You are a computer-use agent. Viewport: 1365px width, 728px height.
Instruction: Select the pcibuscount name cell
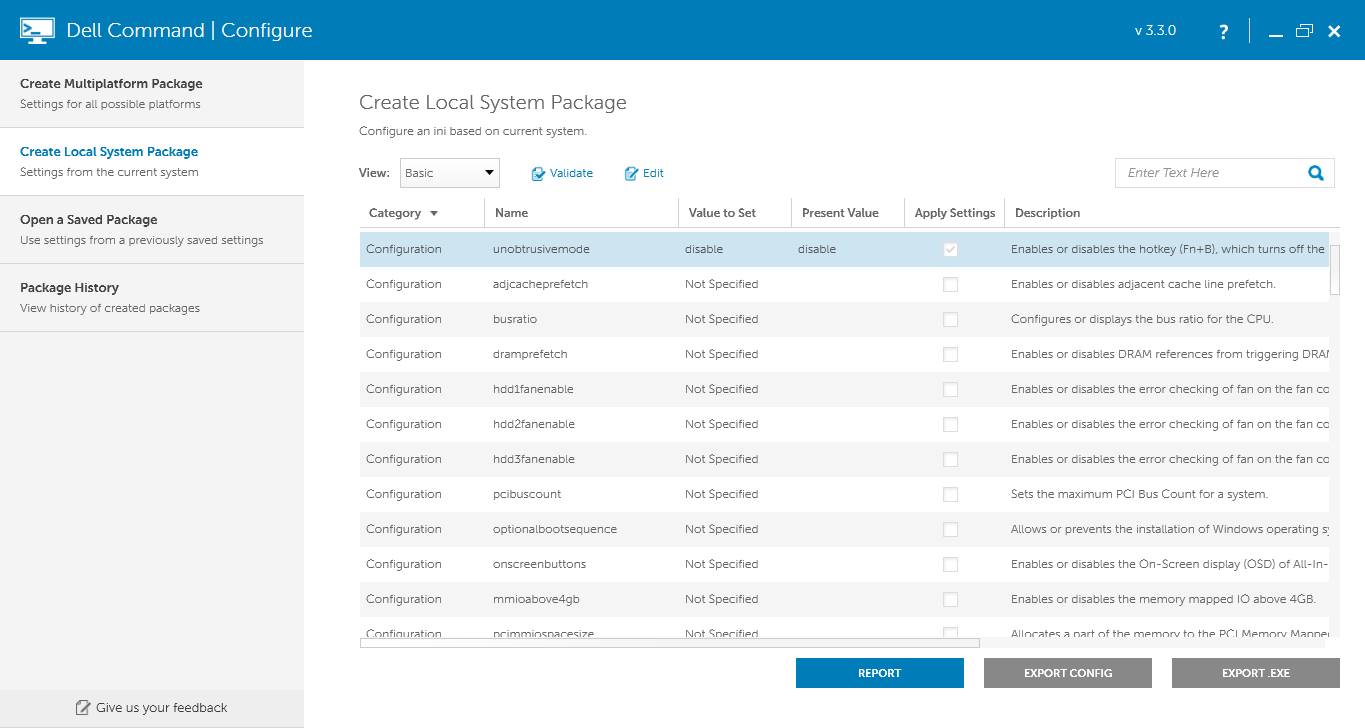click(527, 494)
